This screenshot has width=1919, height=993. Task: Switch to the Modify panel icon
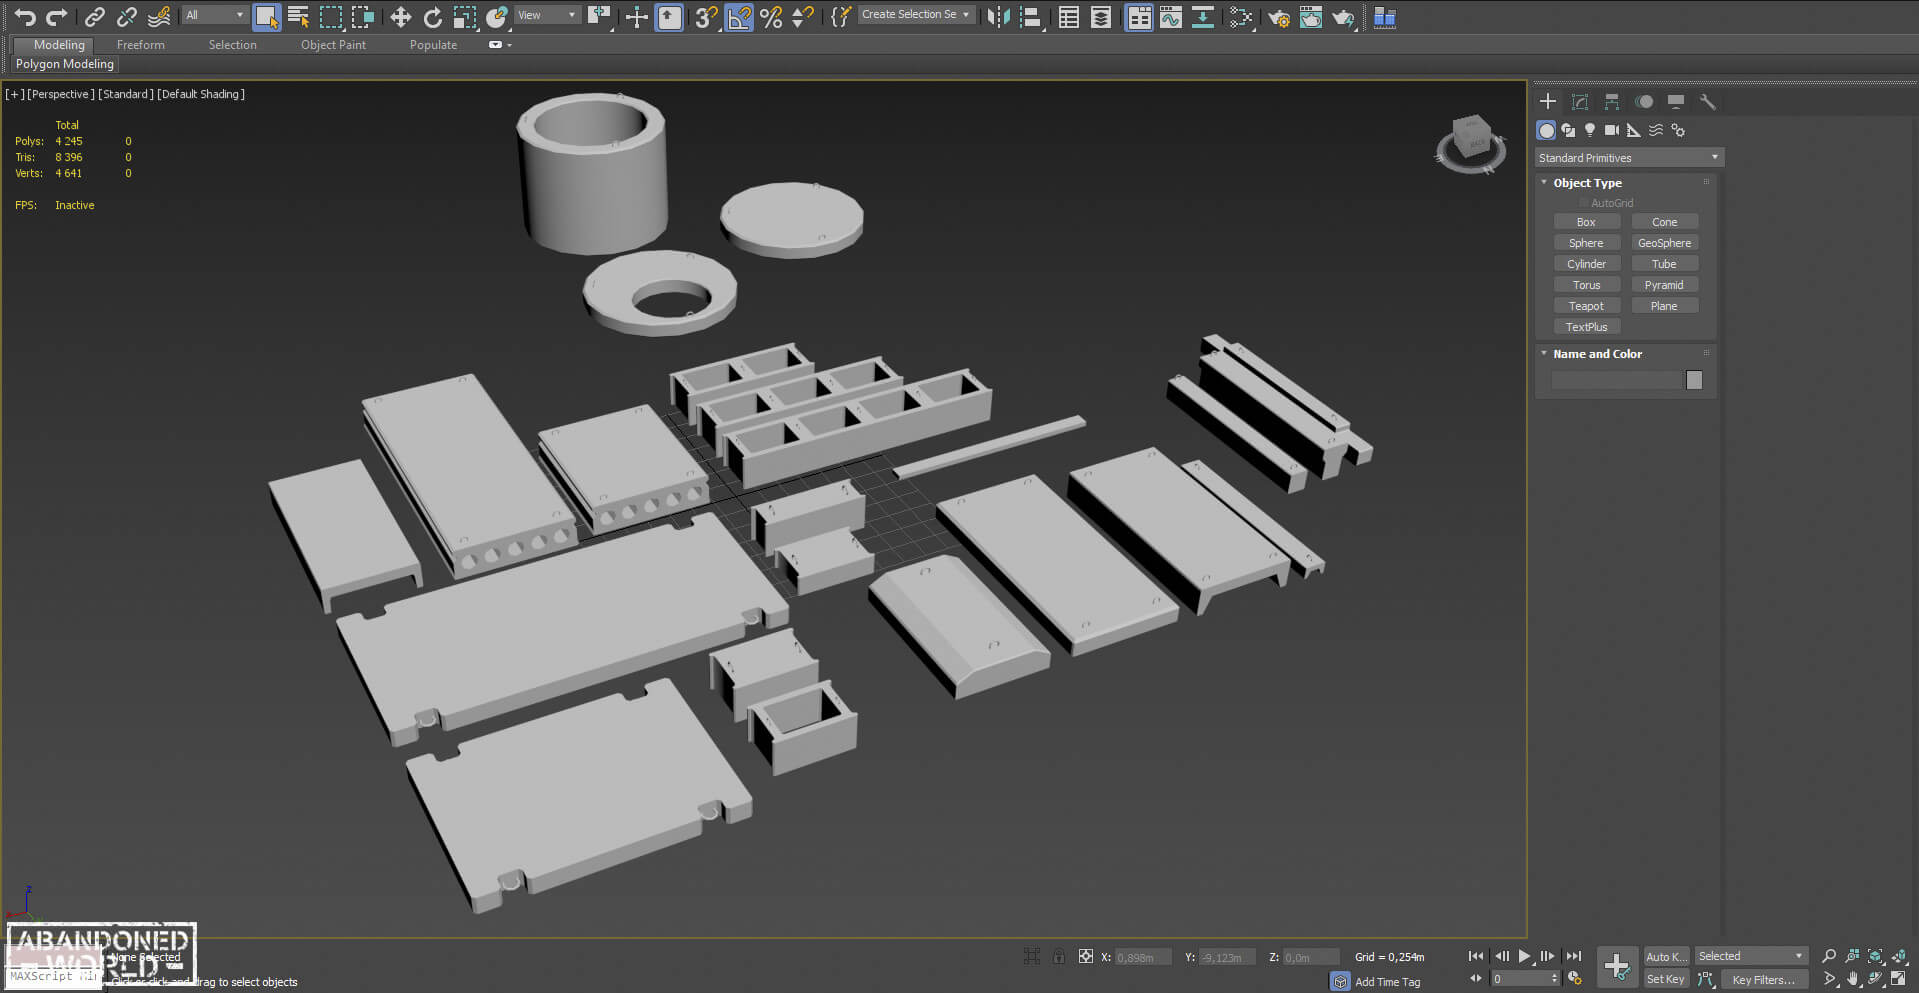tap(1580, 102)
